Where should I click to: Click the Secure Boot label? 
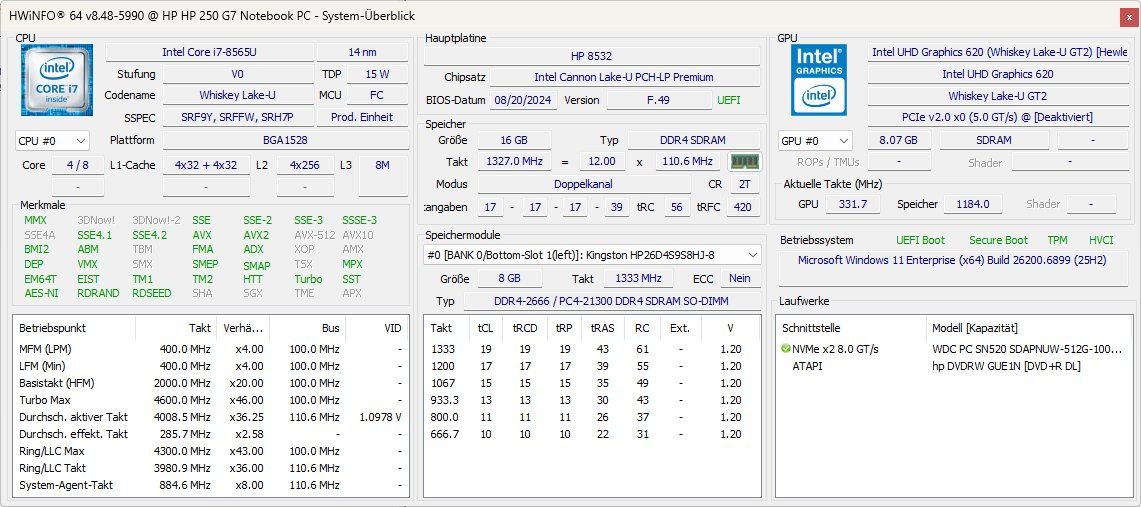(998, 240)
